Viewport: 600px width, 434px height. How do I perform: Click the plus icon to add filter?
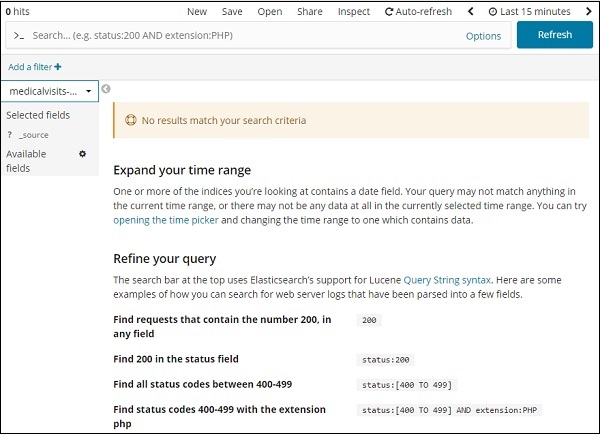coord(58,67)
